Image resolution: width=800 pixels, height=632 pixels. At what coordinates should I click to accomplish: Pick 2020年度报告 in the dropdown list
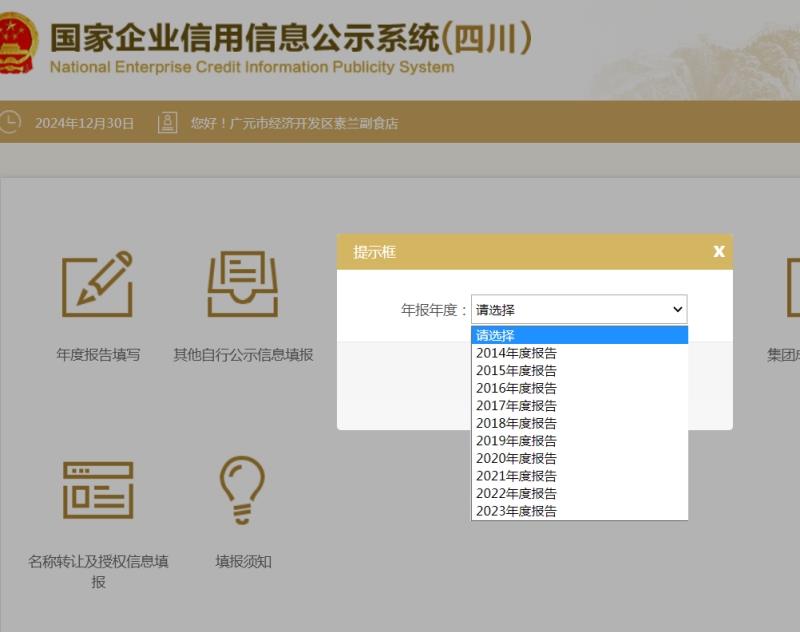click(517, 458)
